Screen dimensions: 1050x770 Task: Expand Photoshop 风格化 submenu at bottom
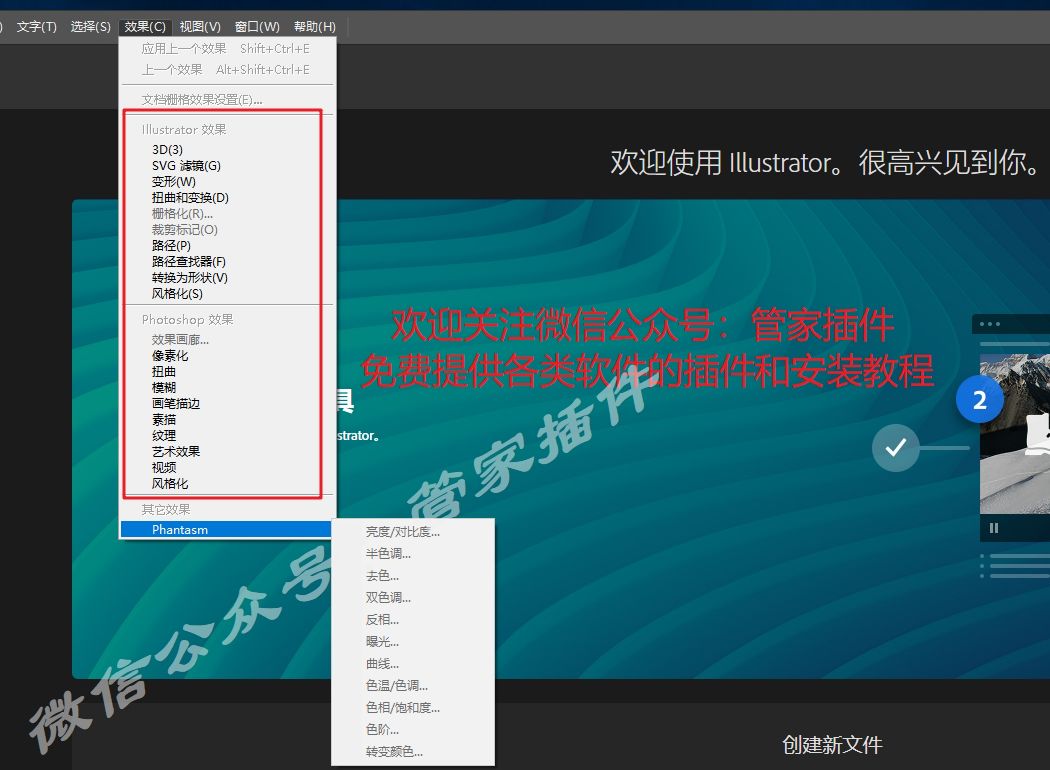click(227, 483)
